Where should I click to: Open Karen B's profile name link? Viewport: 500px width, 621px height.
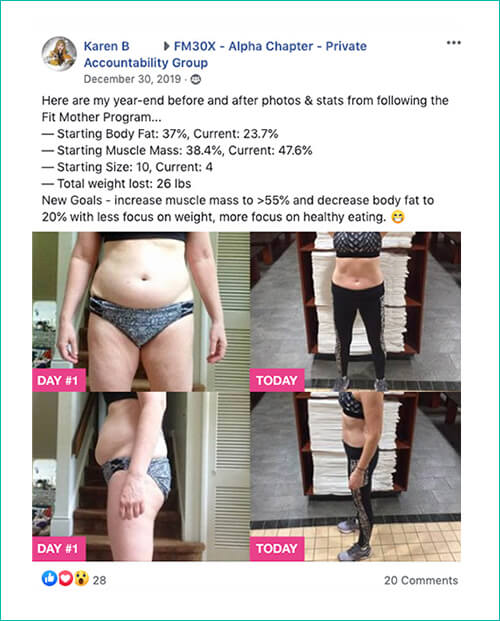106,46
